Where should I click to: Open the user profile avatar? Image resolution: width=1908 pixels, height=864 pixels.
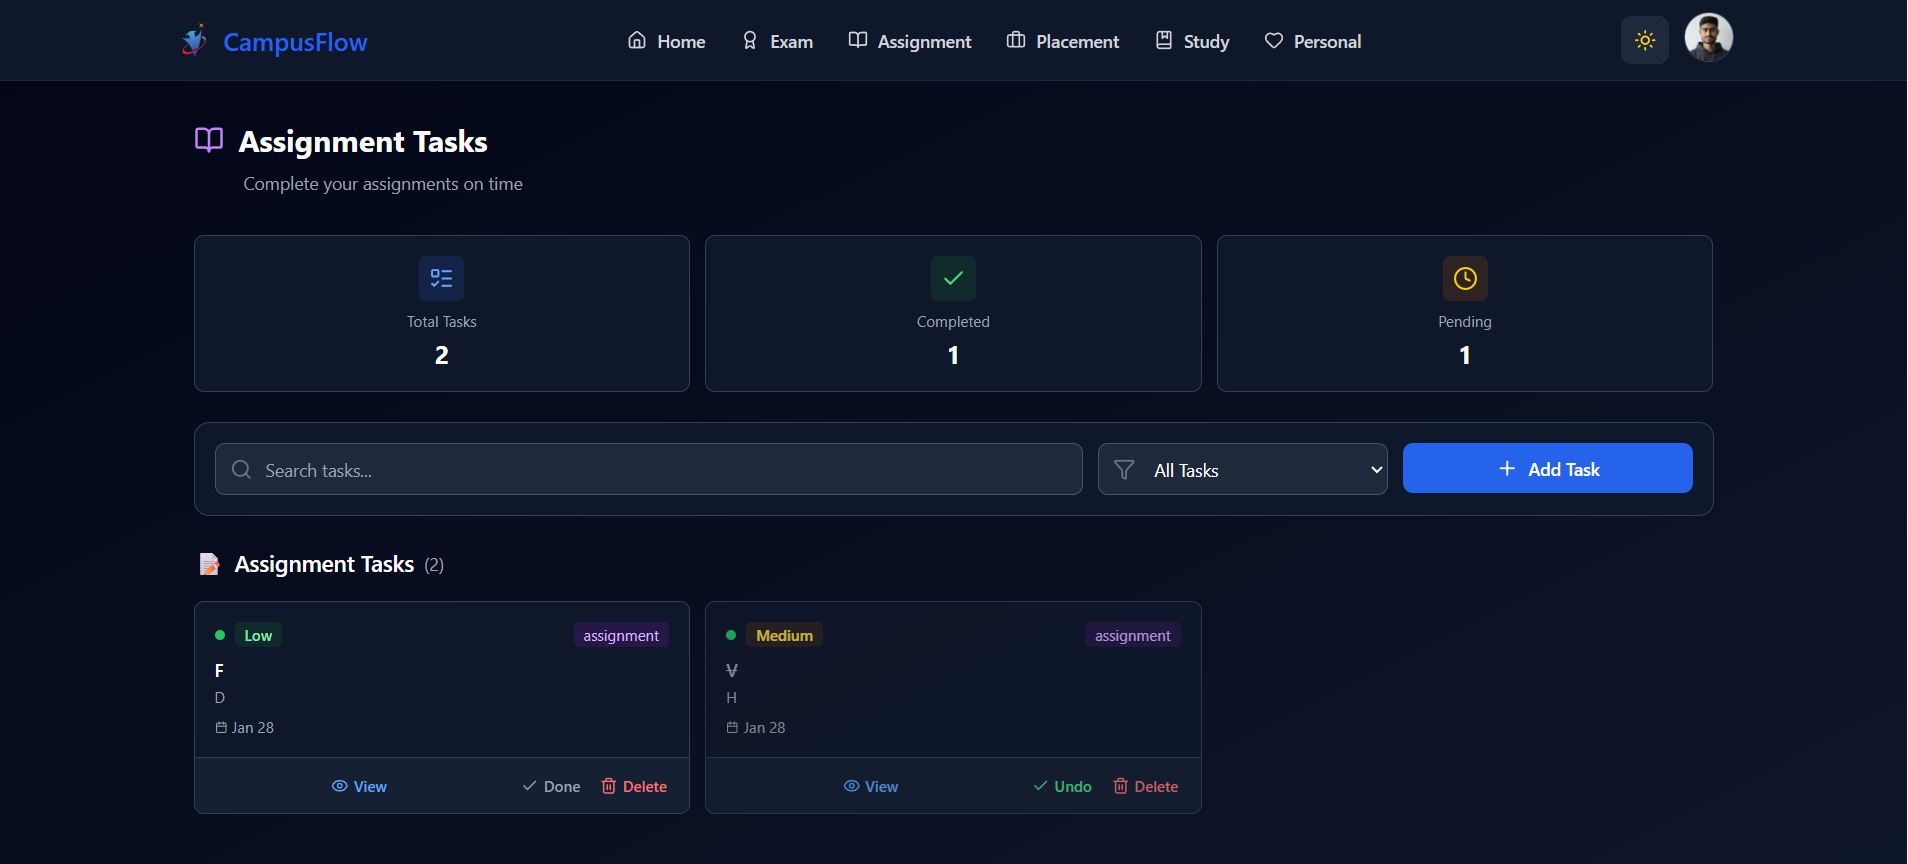pyautogui.click(x=1708, y=38)
